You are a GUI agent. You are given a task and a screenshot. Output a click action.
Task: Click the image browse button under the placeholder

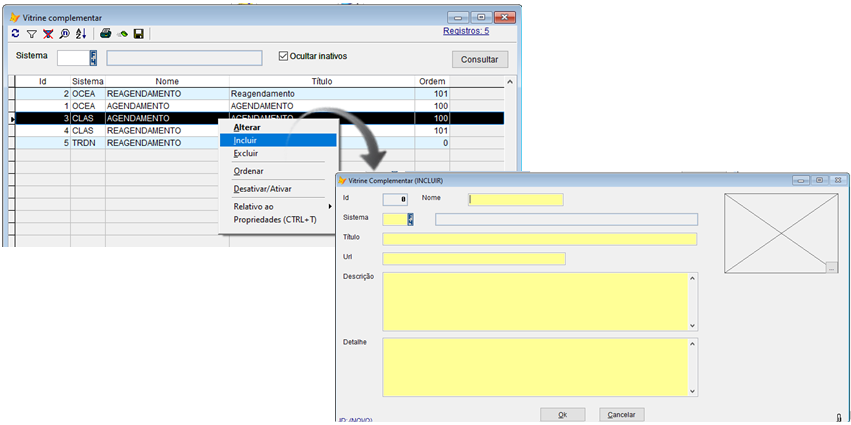click(831, 267)
